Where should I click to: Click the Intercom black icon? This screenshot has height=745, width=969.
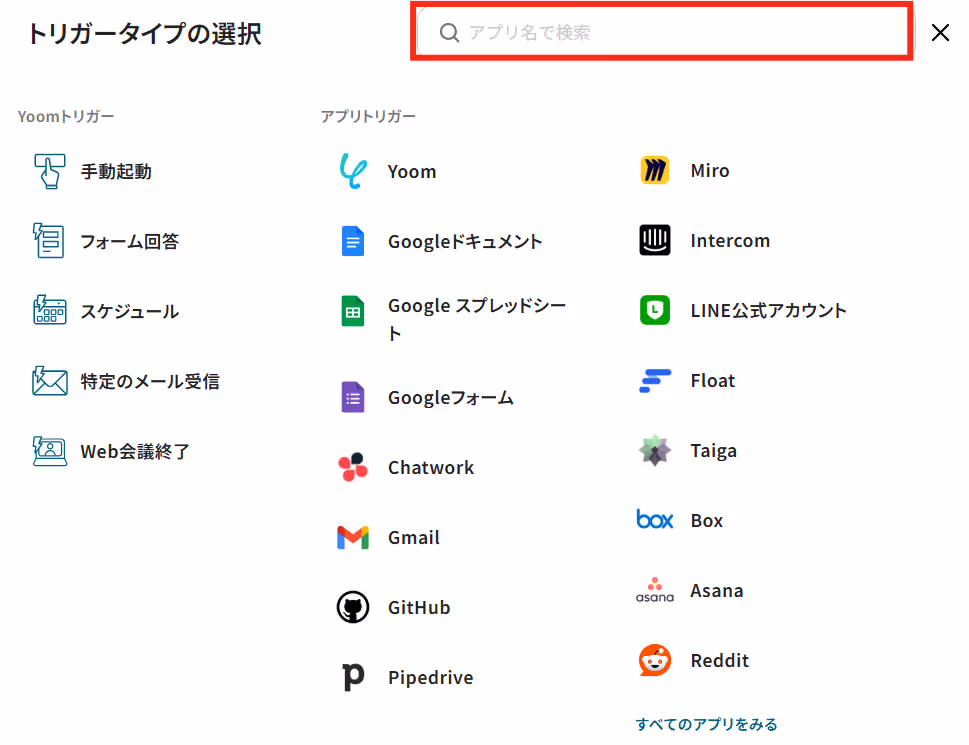click(655, 240)
